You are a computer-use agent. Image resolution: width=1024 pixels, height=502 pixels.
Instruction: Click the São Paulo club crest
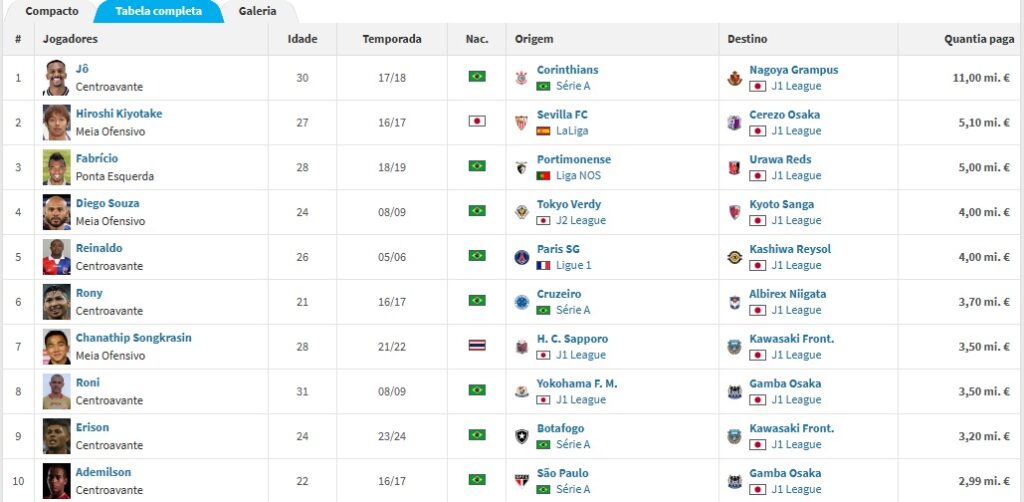pos(521,481)
